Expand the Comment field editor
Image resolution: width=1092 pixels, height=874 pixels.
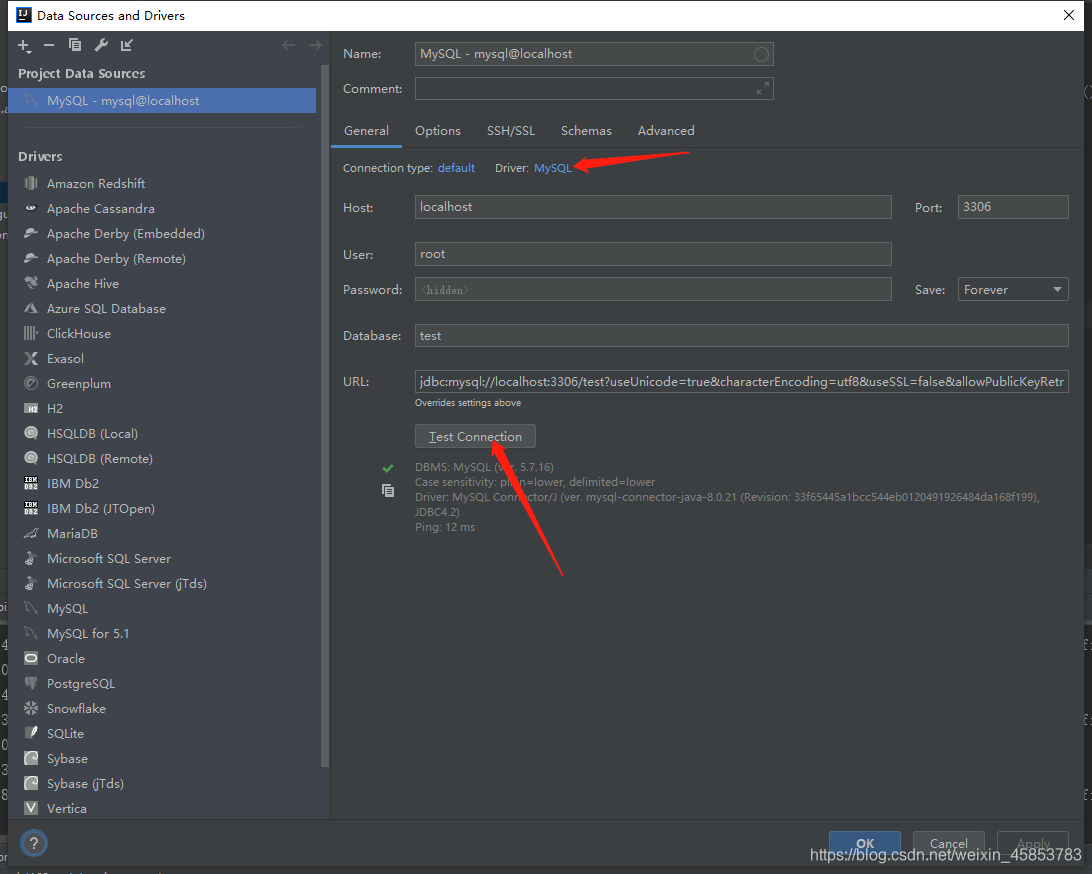763,88
